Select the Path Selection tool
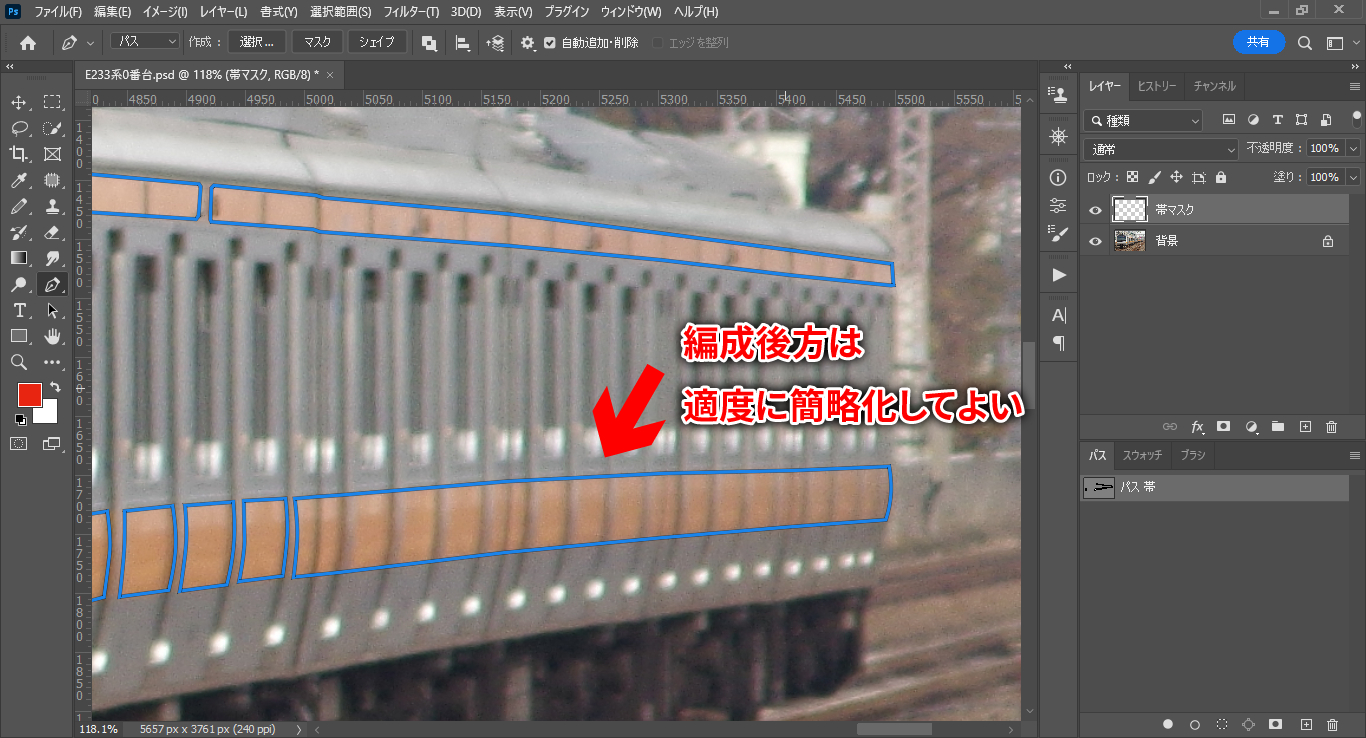This screenshot has width=1366, height=738. coord(52,310)
